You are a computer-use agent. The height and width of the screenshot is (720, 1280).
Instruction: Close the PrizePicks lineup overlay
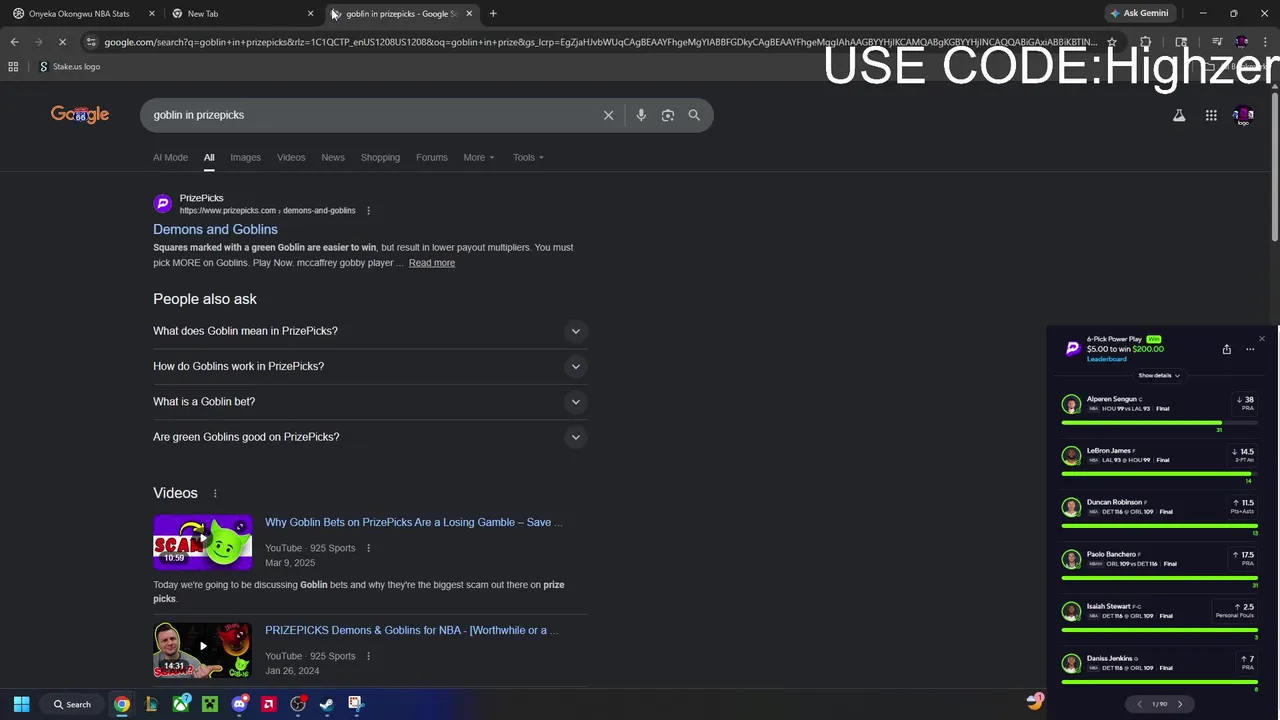[x=1261, y=339]
